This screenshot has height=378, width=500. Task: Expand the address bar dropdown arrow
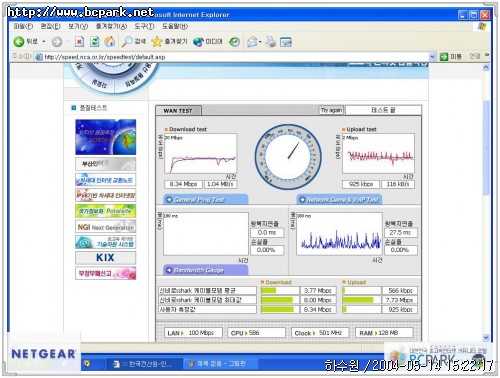(x=432, y=57)
